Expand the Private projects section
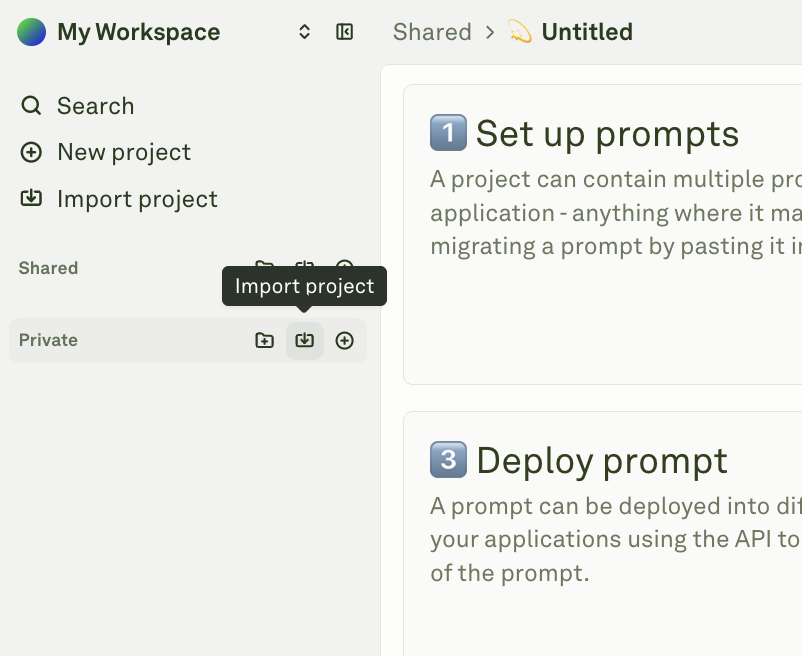 coord(47,340)
